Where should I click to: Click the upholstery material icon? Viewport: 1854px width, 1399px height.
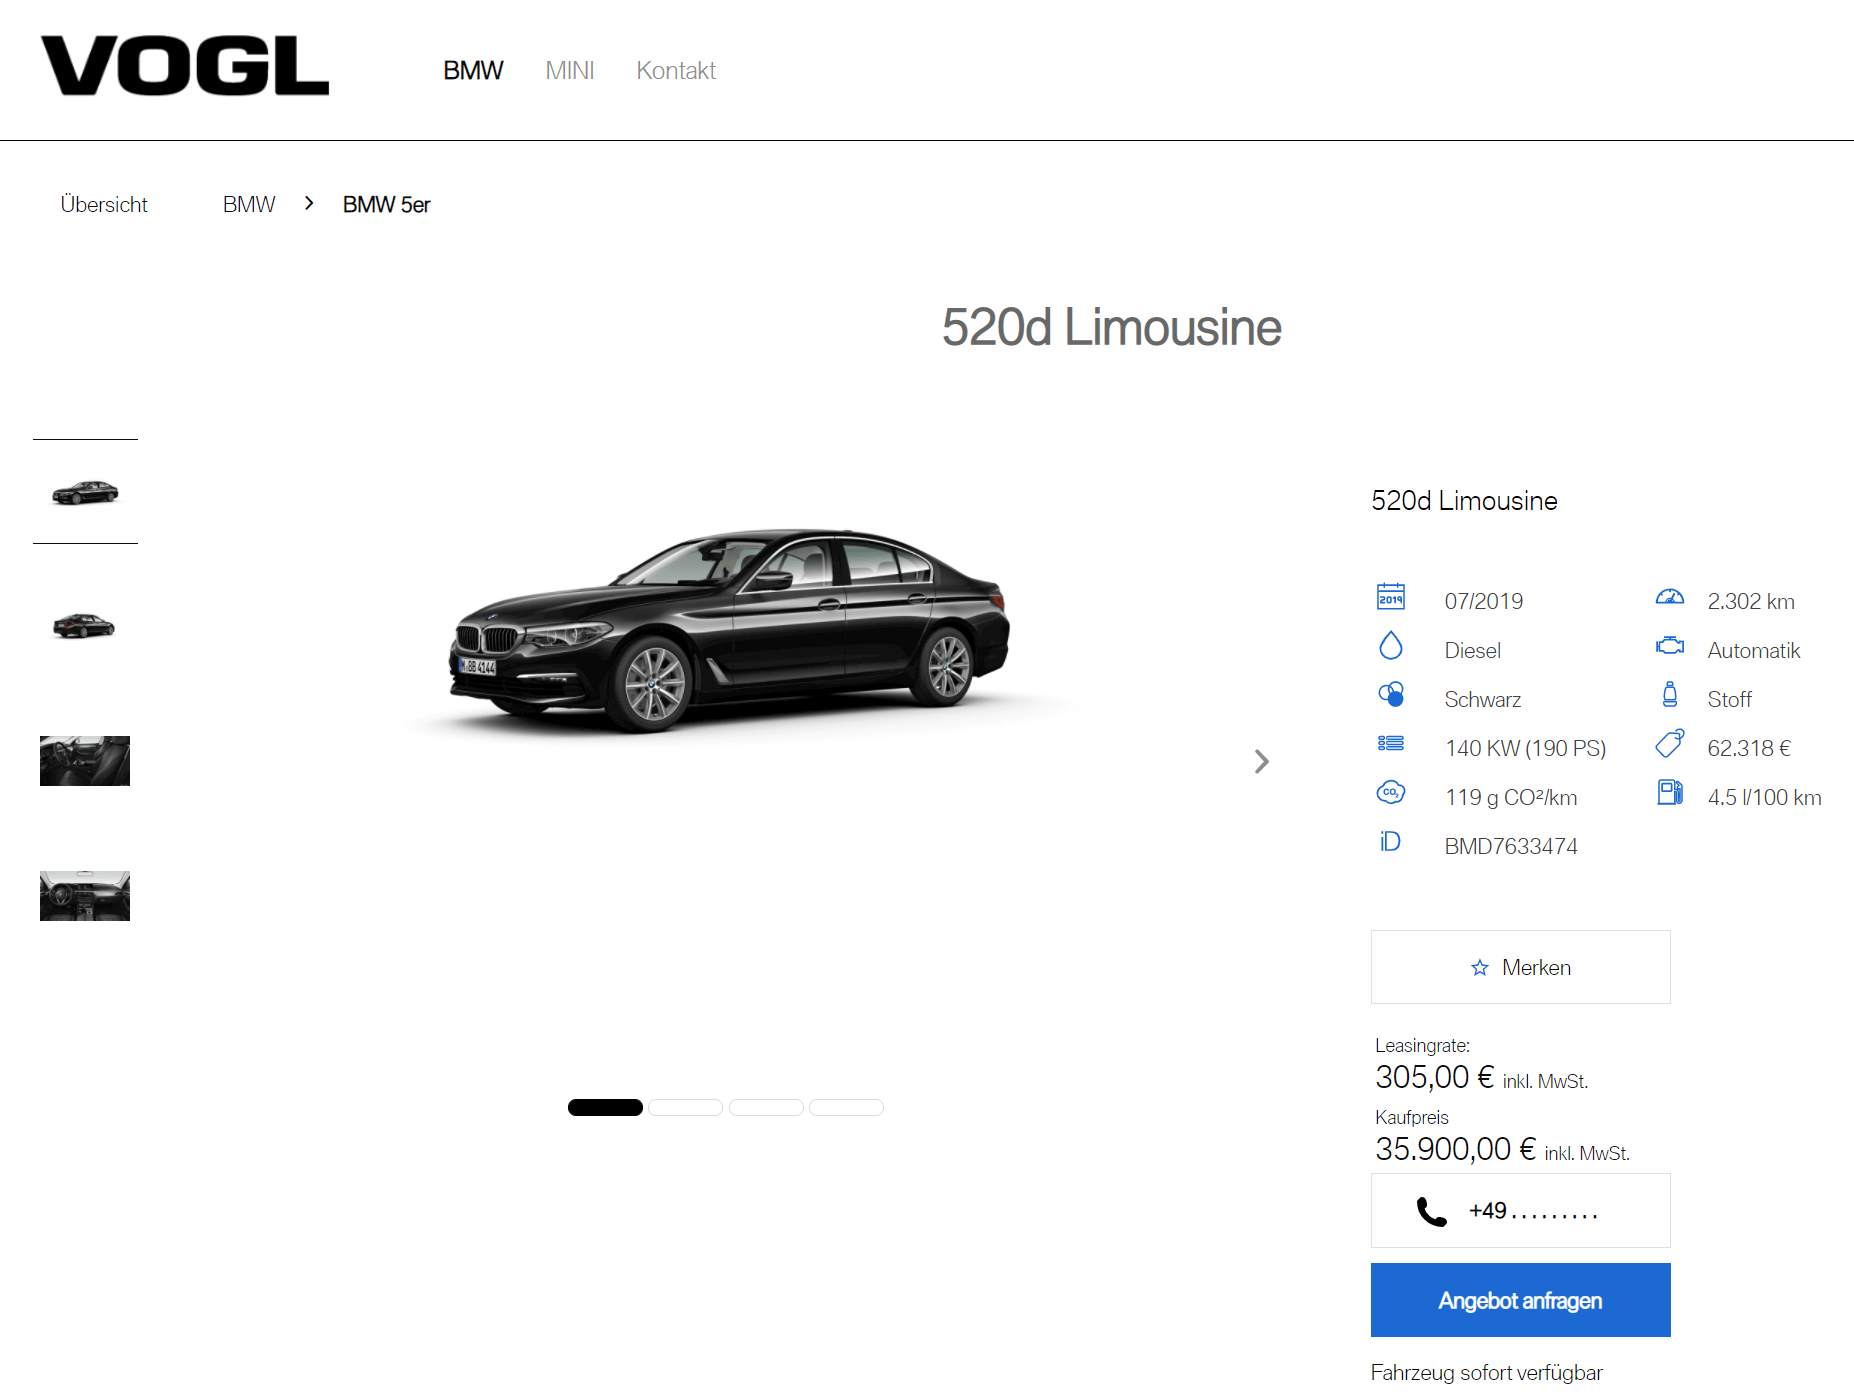(1670, 694)
